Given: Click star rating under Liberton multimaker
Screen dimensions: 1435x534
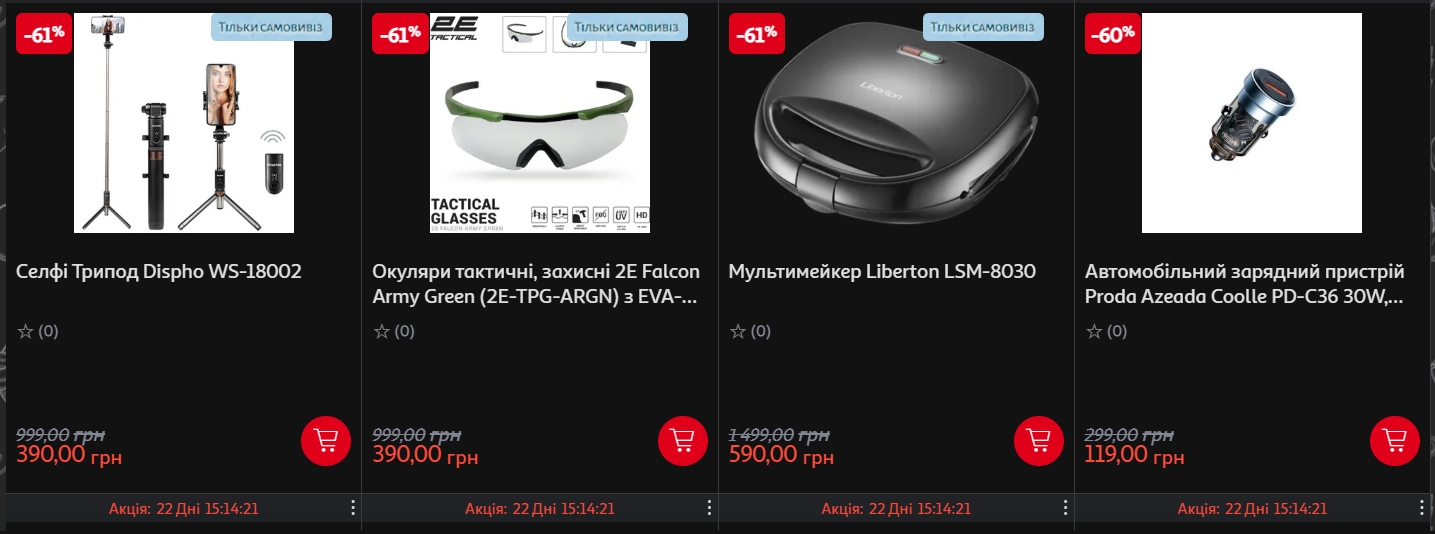Looking at the screenshot, I should click(x=737, y=331).
